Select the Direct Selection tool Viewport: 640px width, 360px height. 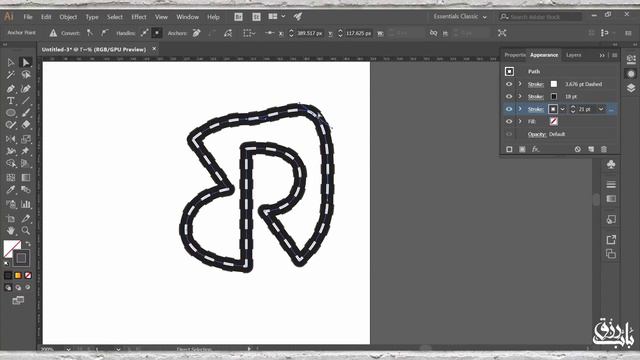pos(26,62)
